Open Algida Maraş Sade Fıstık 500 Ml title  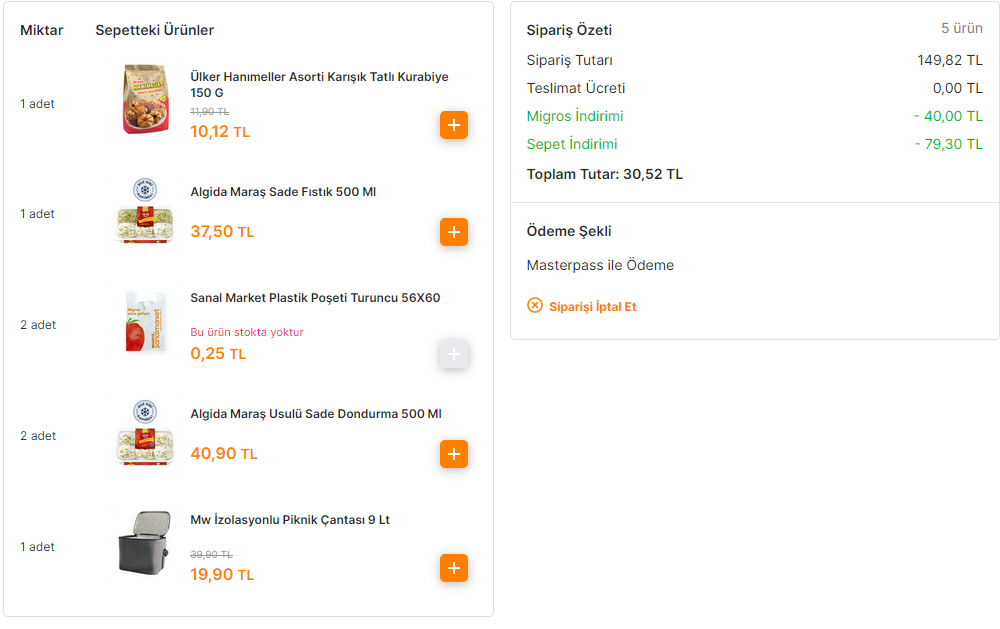(x=283, y=192)
